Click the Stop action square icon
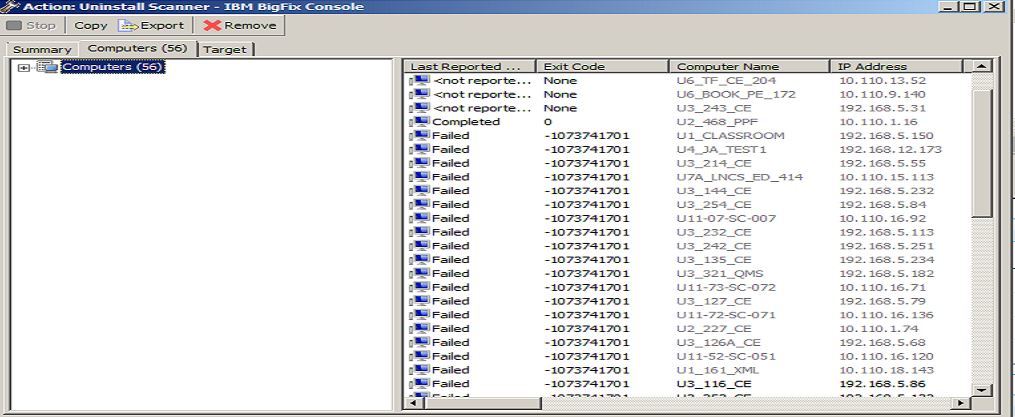The image size is (1015, 417). pos(14,26)
